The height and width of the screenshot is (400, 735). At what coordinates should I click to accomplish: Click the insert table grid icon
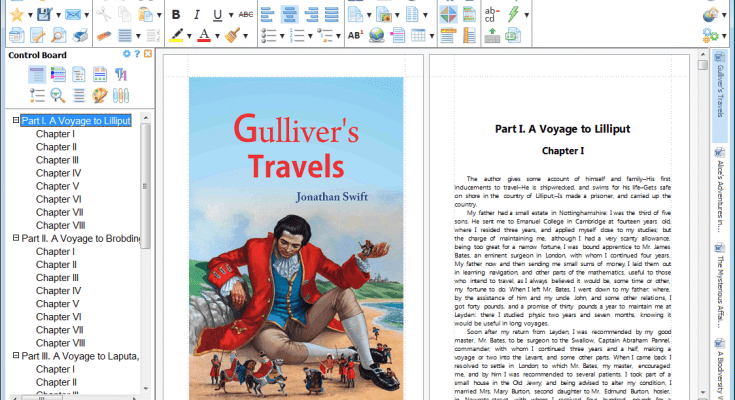click(x=418, y=36)
